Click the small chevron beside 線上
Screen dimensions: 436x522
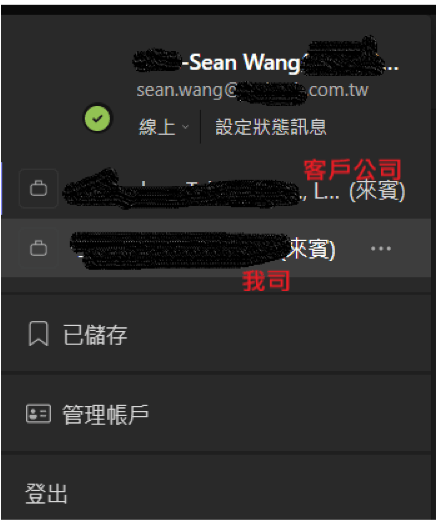[x=185, y=127]
